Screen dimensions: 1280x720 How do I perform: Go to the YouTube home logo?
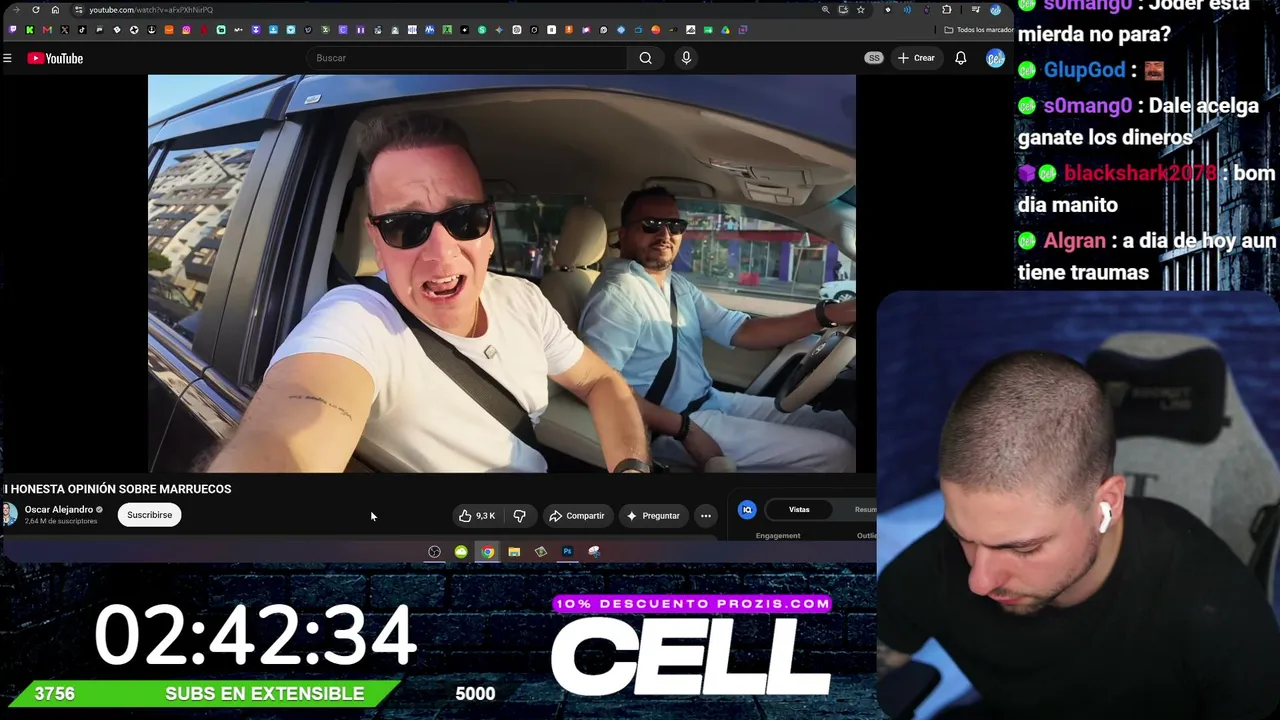(x=55, y=58)
